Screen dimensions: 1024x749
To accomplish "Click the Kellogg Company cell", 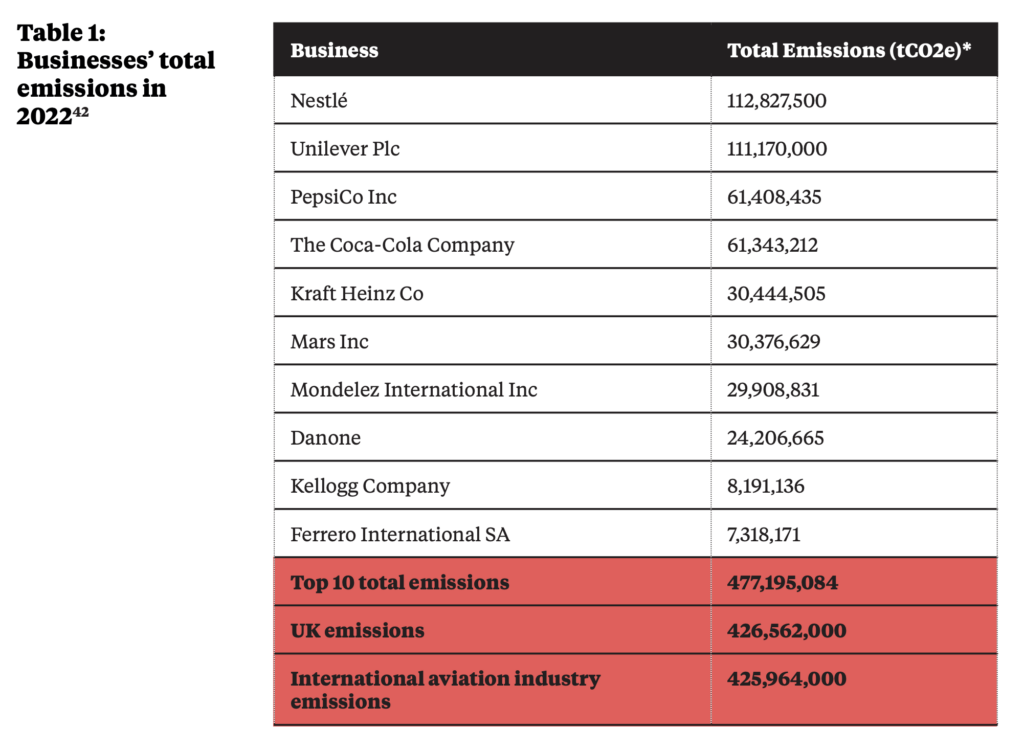I will pos(370,486).
